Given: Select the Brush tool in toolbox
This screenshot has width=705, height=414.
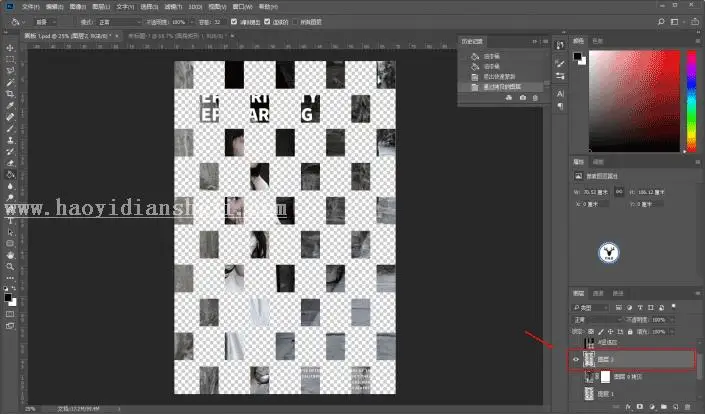Looking at the screenshot, I should click(10, 129).
